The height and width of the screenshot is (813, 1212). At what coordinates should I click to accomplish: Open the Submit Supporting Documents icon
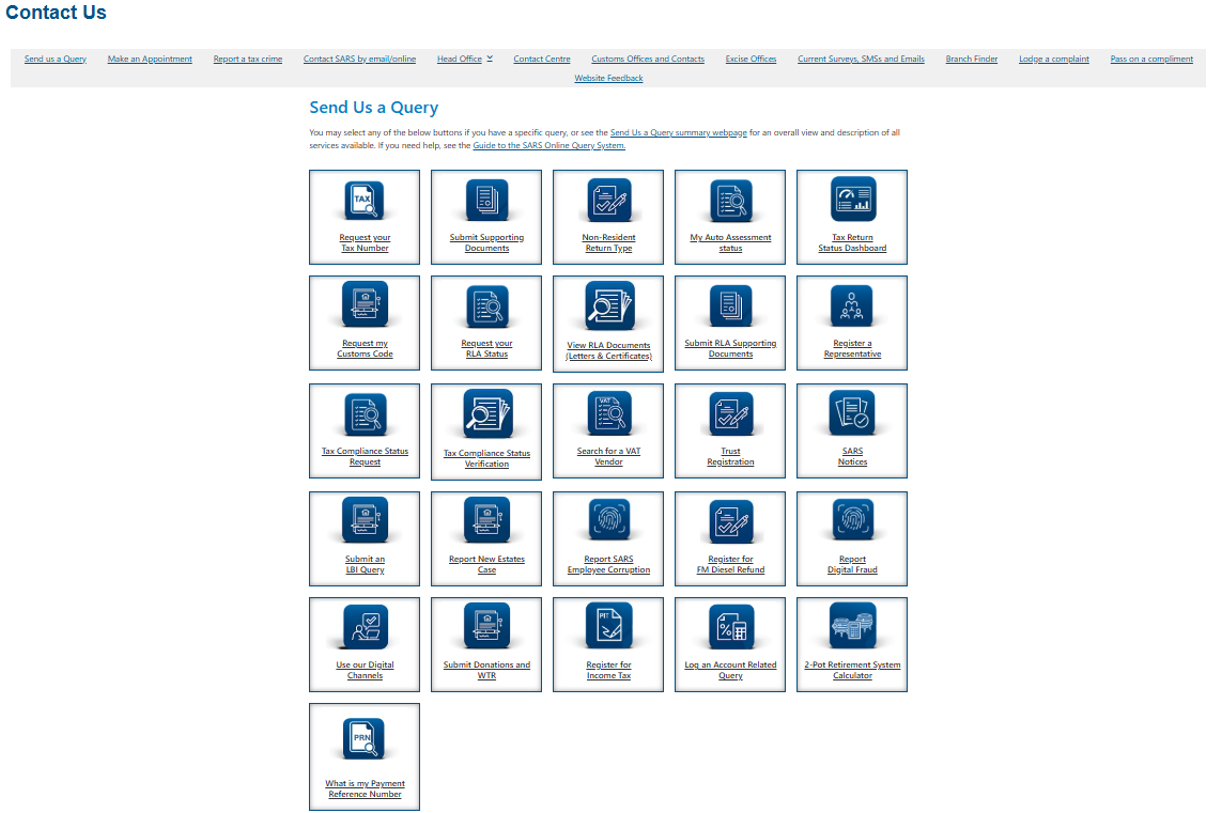point(487,200)
